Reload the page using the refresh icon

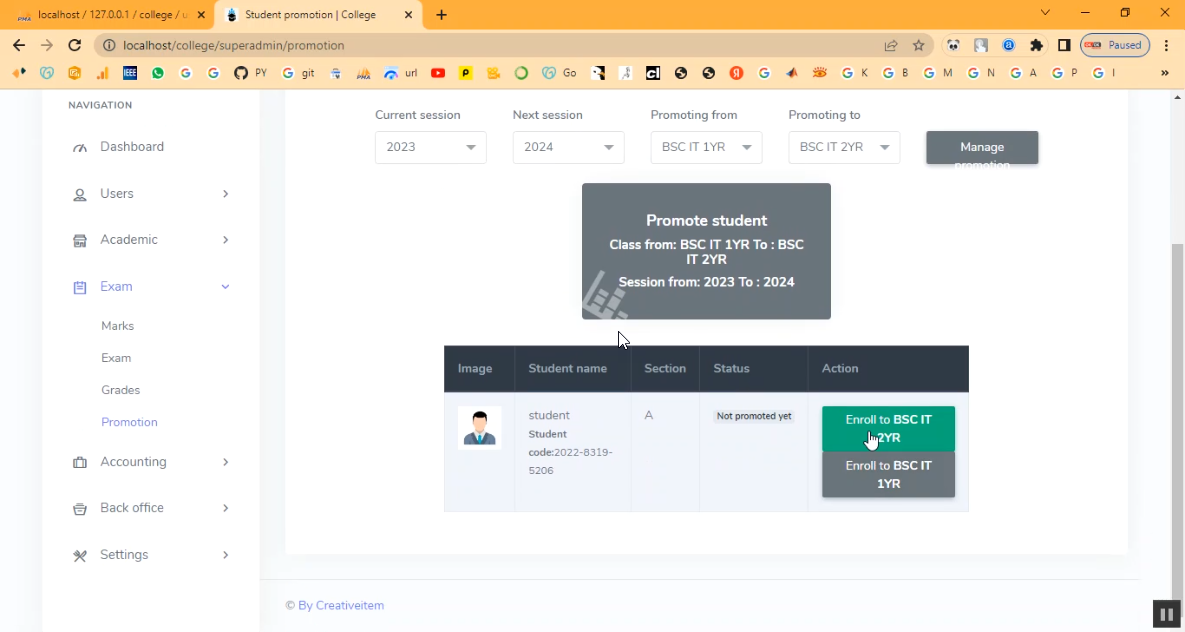(74, 45)
